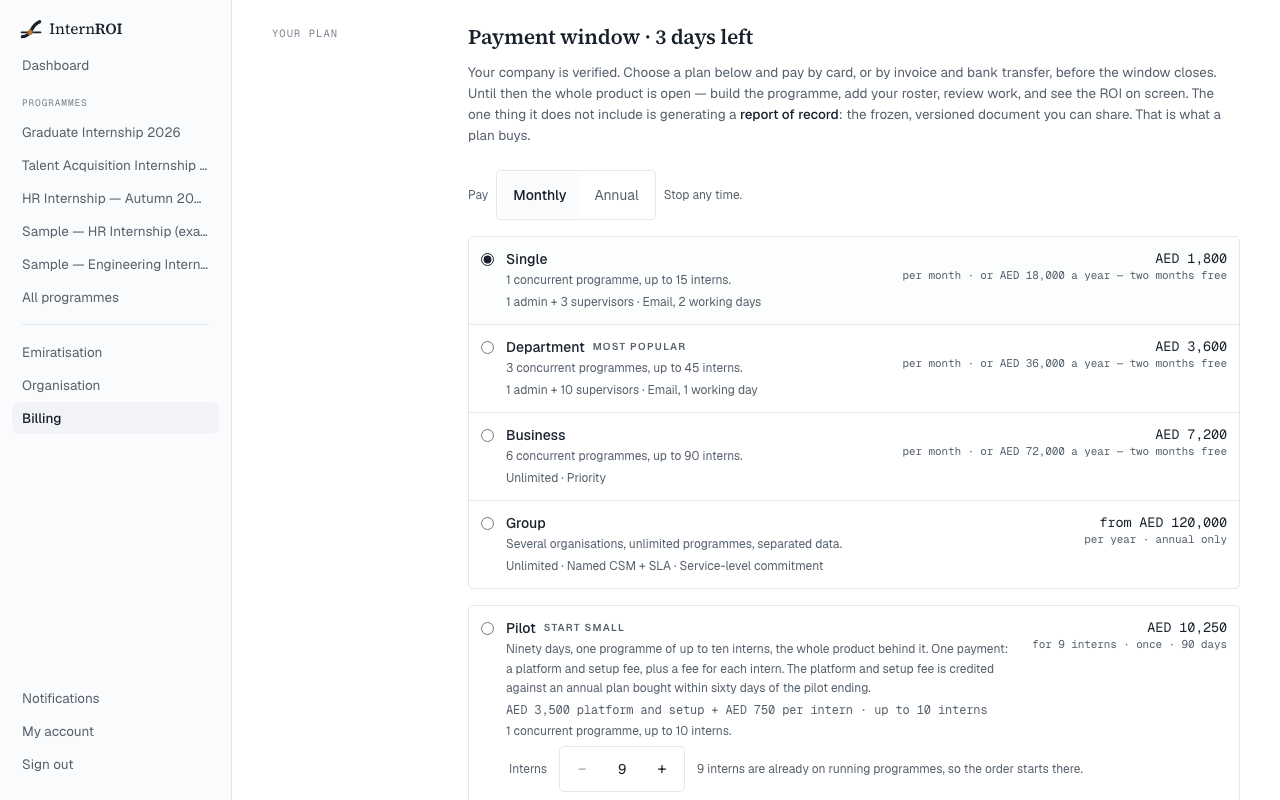Choose the Department plan radio button
The width and height of the screenshot is (1280, 800).
pos(487,347)
